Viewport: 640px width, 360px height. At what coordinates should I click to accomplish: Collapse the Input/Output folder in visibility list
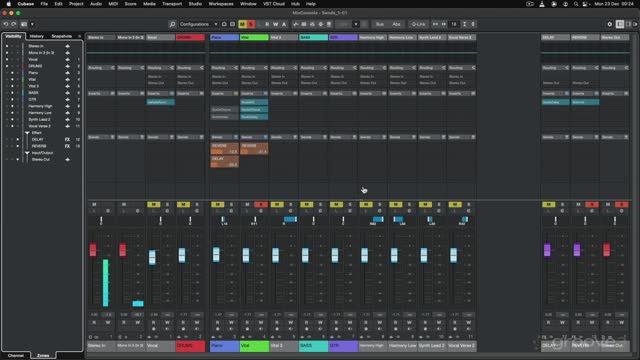coord(27,153)
